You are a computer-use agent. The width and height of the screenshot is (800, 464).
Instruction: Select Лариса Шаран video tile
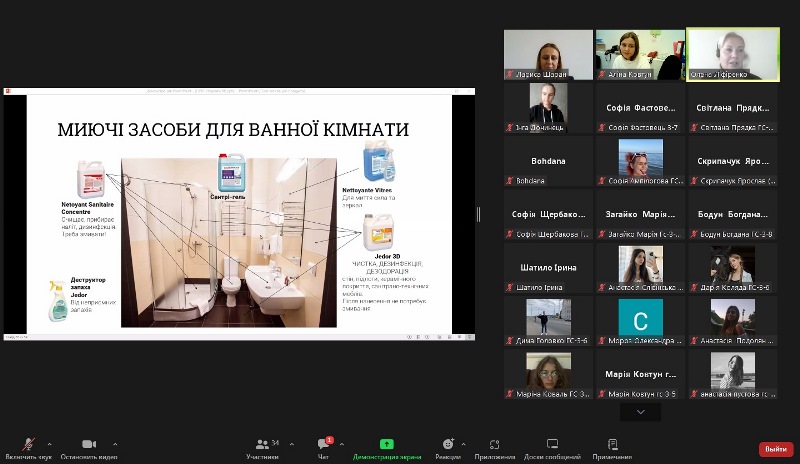pyautogui.click(x=548, y=55)
